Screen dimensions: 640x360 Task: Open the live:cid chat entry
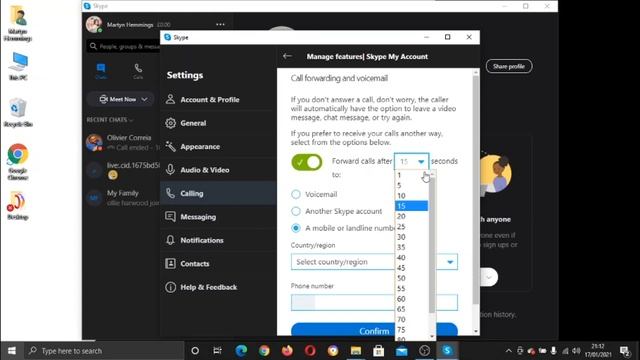point(123,170)
